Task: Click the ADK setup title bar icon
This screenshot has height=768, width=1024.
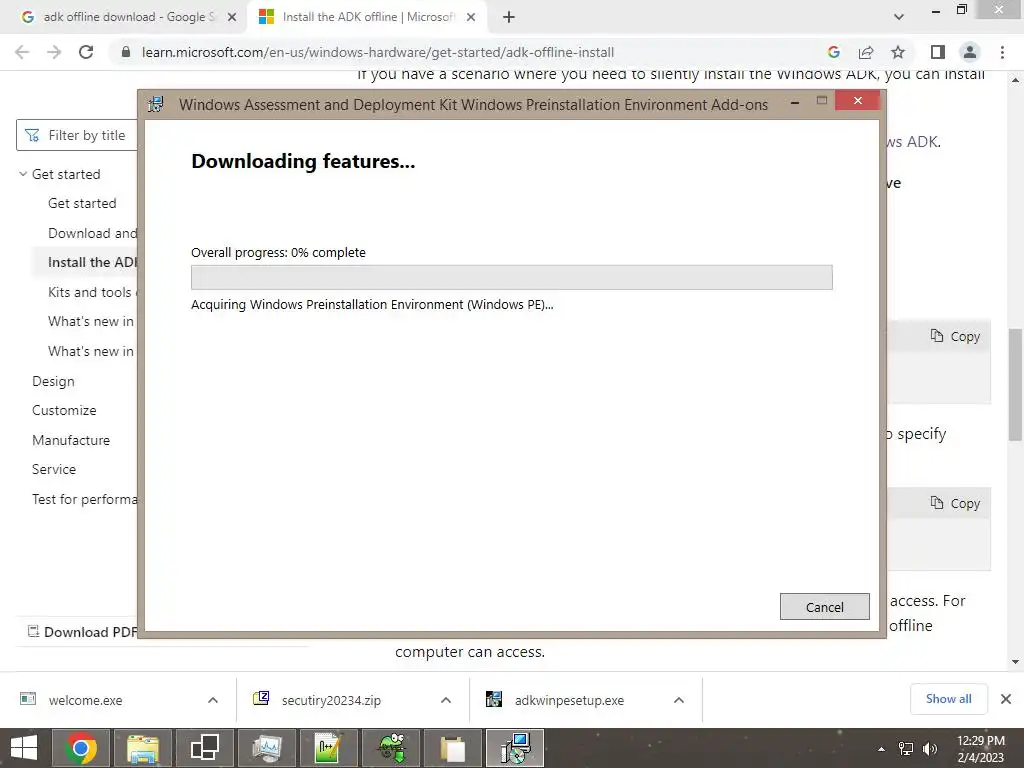Action: point(156,104)
